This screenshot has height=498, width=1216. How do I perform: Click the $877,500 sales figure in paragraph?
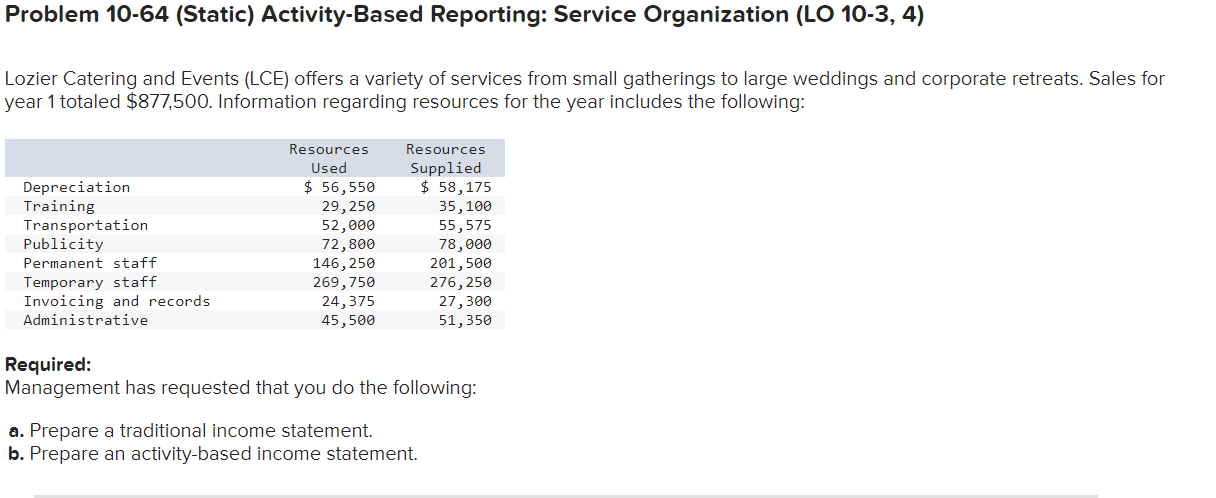[169, 103]
